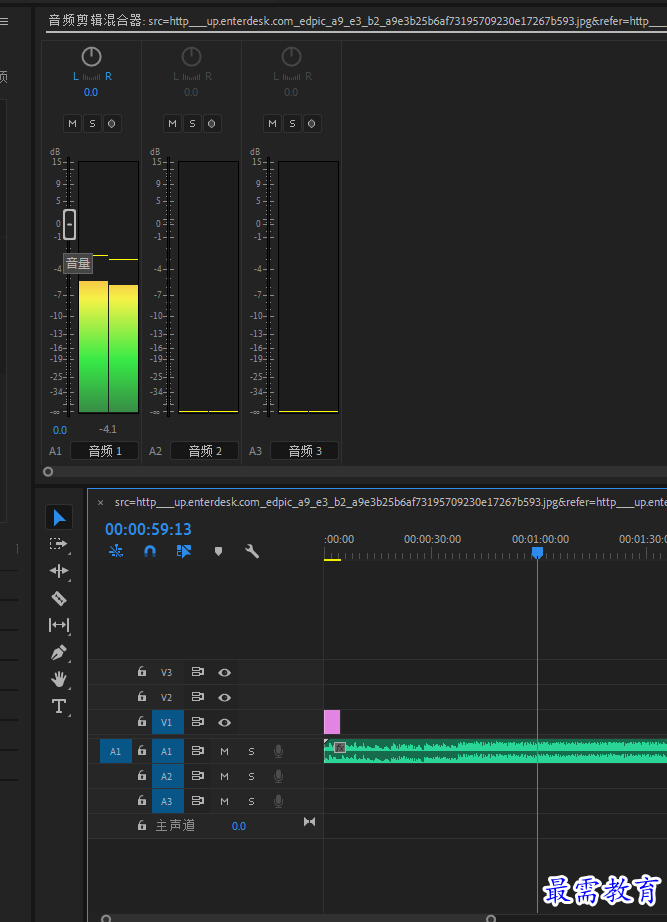This screenshot has width=667, height=922.
Task: Edit the 音频 2 track name field
Action: [205, 451]
